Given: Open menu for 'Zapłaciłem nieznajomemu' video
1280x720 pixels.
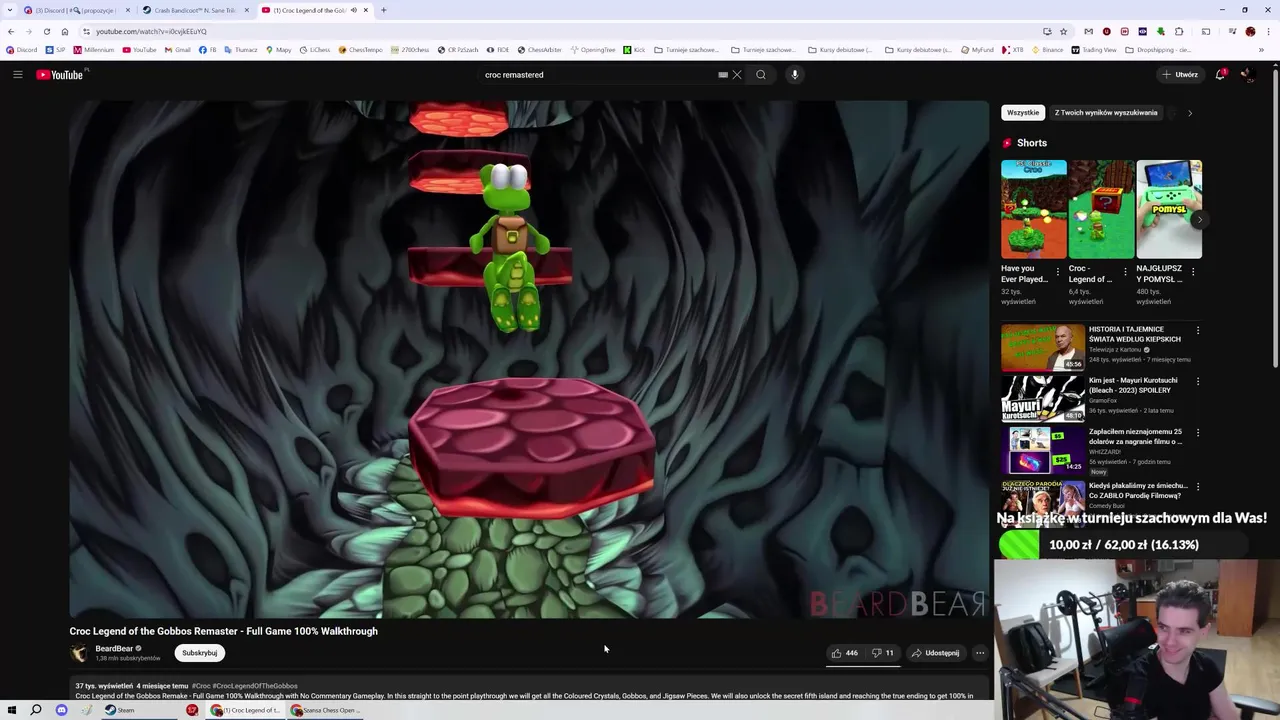Looking at the screenshot, I should (1198, 432).
